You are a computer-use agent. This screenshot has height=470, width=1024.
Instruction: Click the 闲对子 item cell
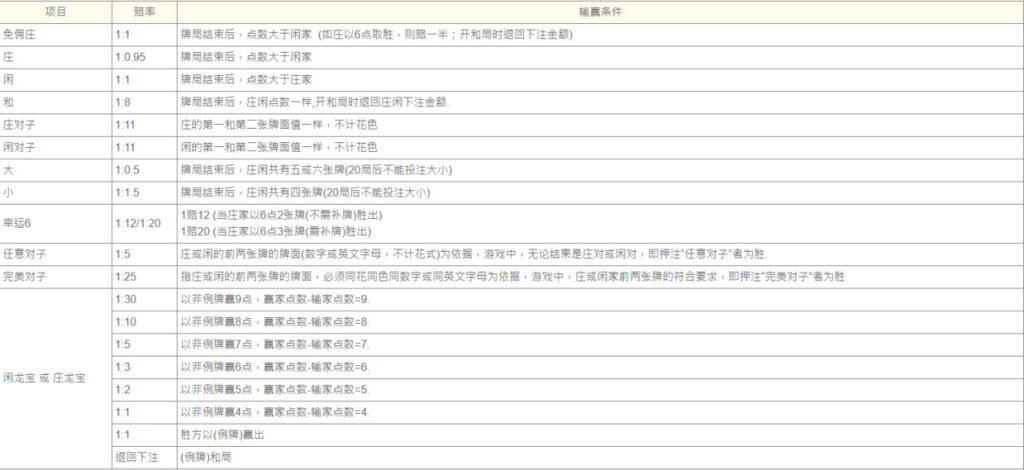(x=20, y=148)
